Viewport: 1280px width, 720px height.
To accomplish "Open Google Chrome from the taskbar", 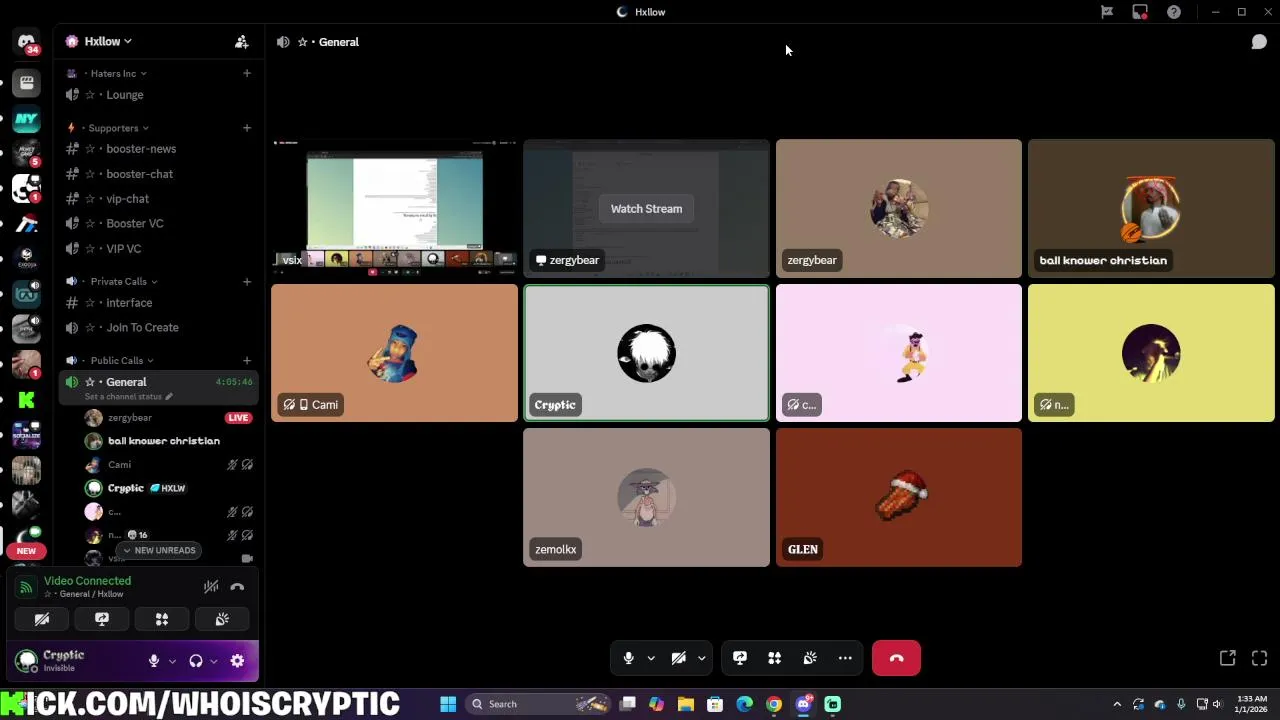I will point(774,704).
